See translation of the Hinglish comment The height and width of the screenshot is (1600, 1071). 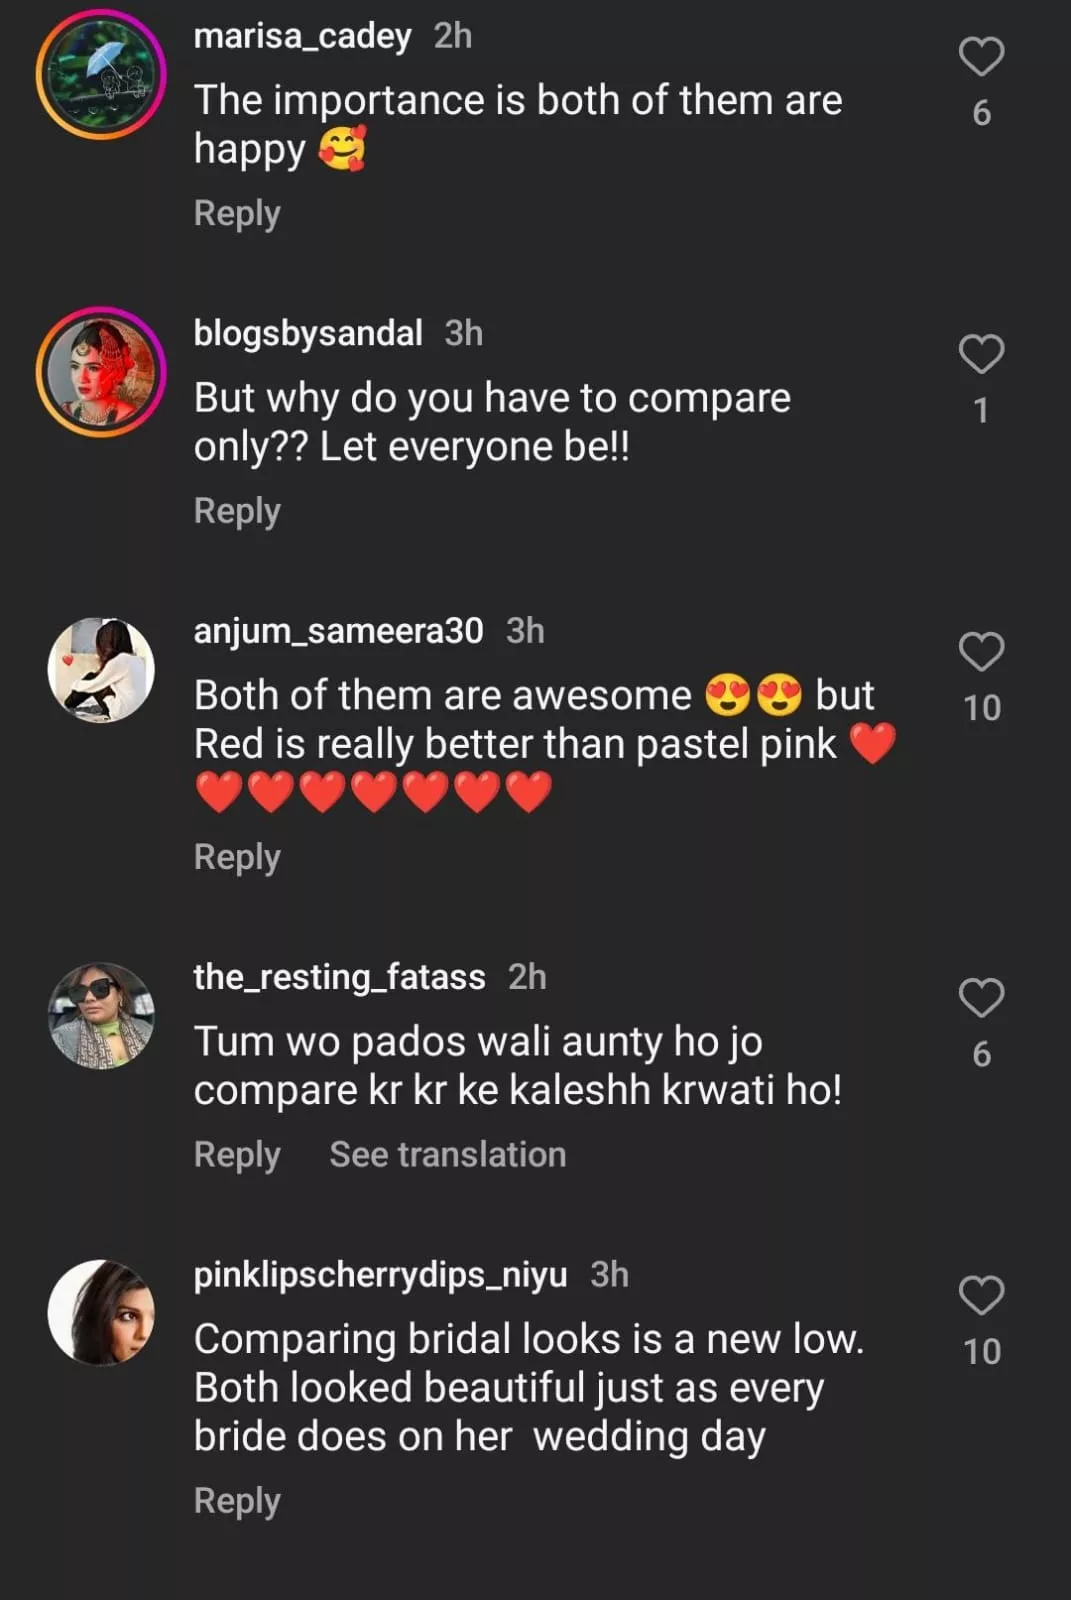pos(447,1155)
